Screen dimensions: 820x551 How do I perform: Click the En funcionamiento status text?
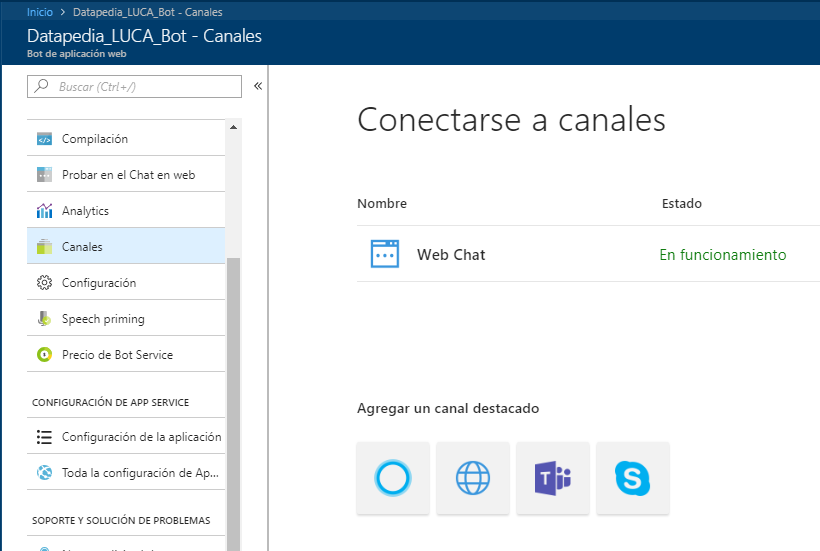click(722, 255)
